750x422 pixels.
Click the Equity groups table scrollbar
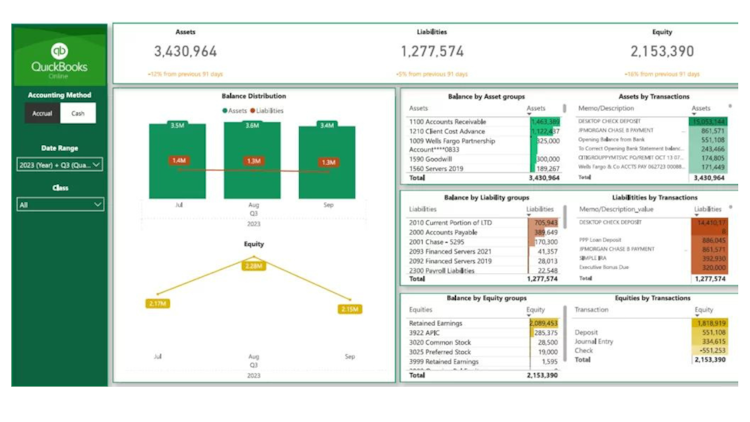click(565, 334)
